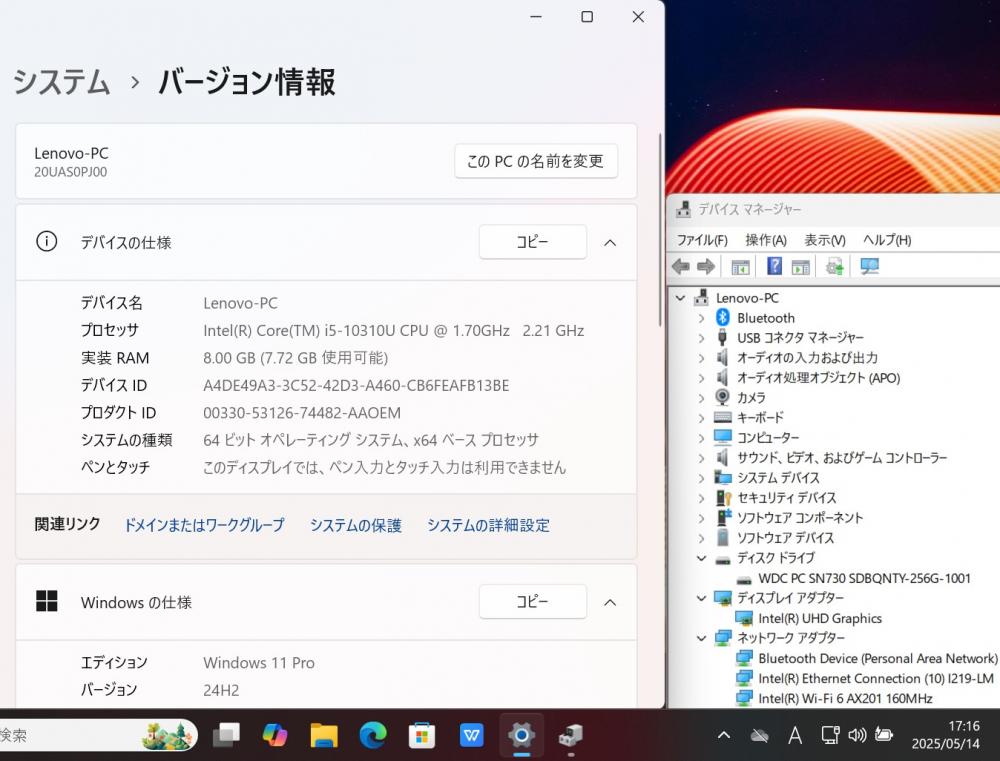
Task: Click the Scan for hardware changes monitor icon
Action: pos(869,266)
